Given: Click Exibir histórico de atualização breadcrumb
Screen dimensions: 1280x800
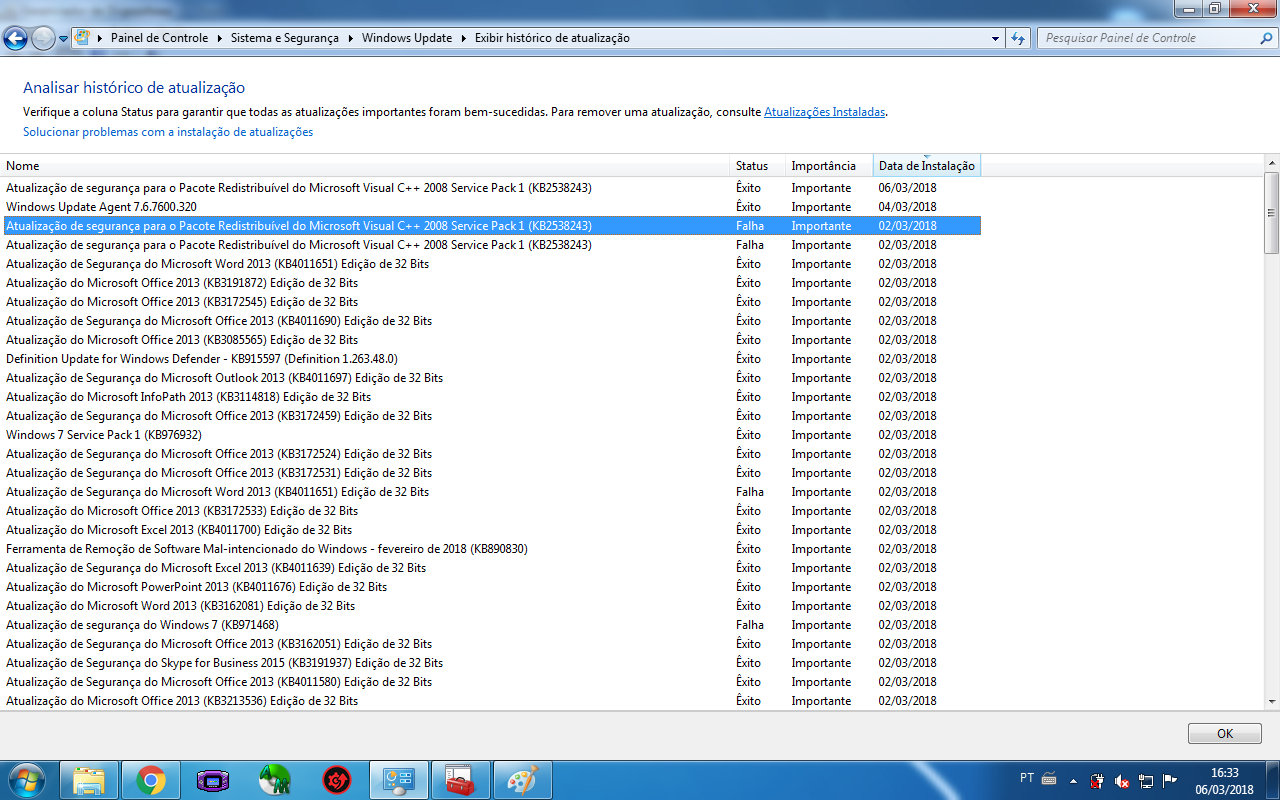Looking at the screenshot, I should [x=552, y=38].
